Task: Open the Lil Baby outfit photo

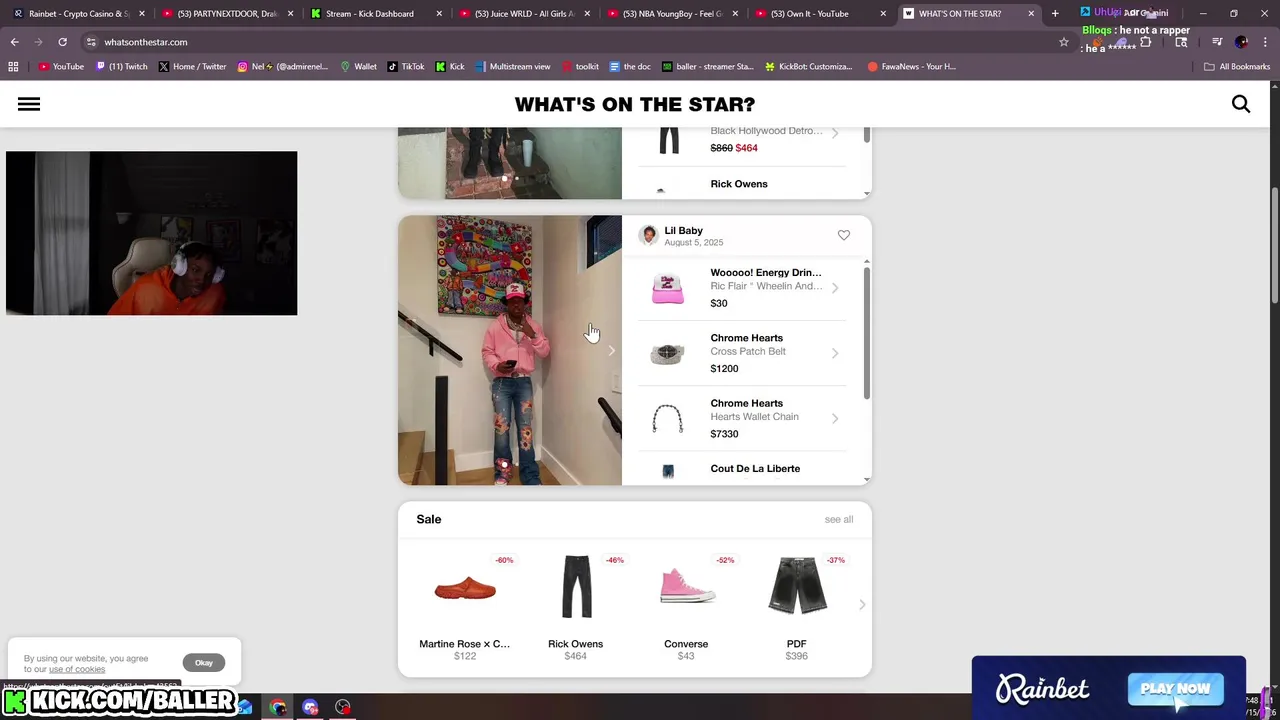Action: click(510, 350)
